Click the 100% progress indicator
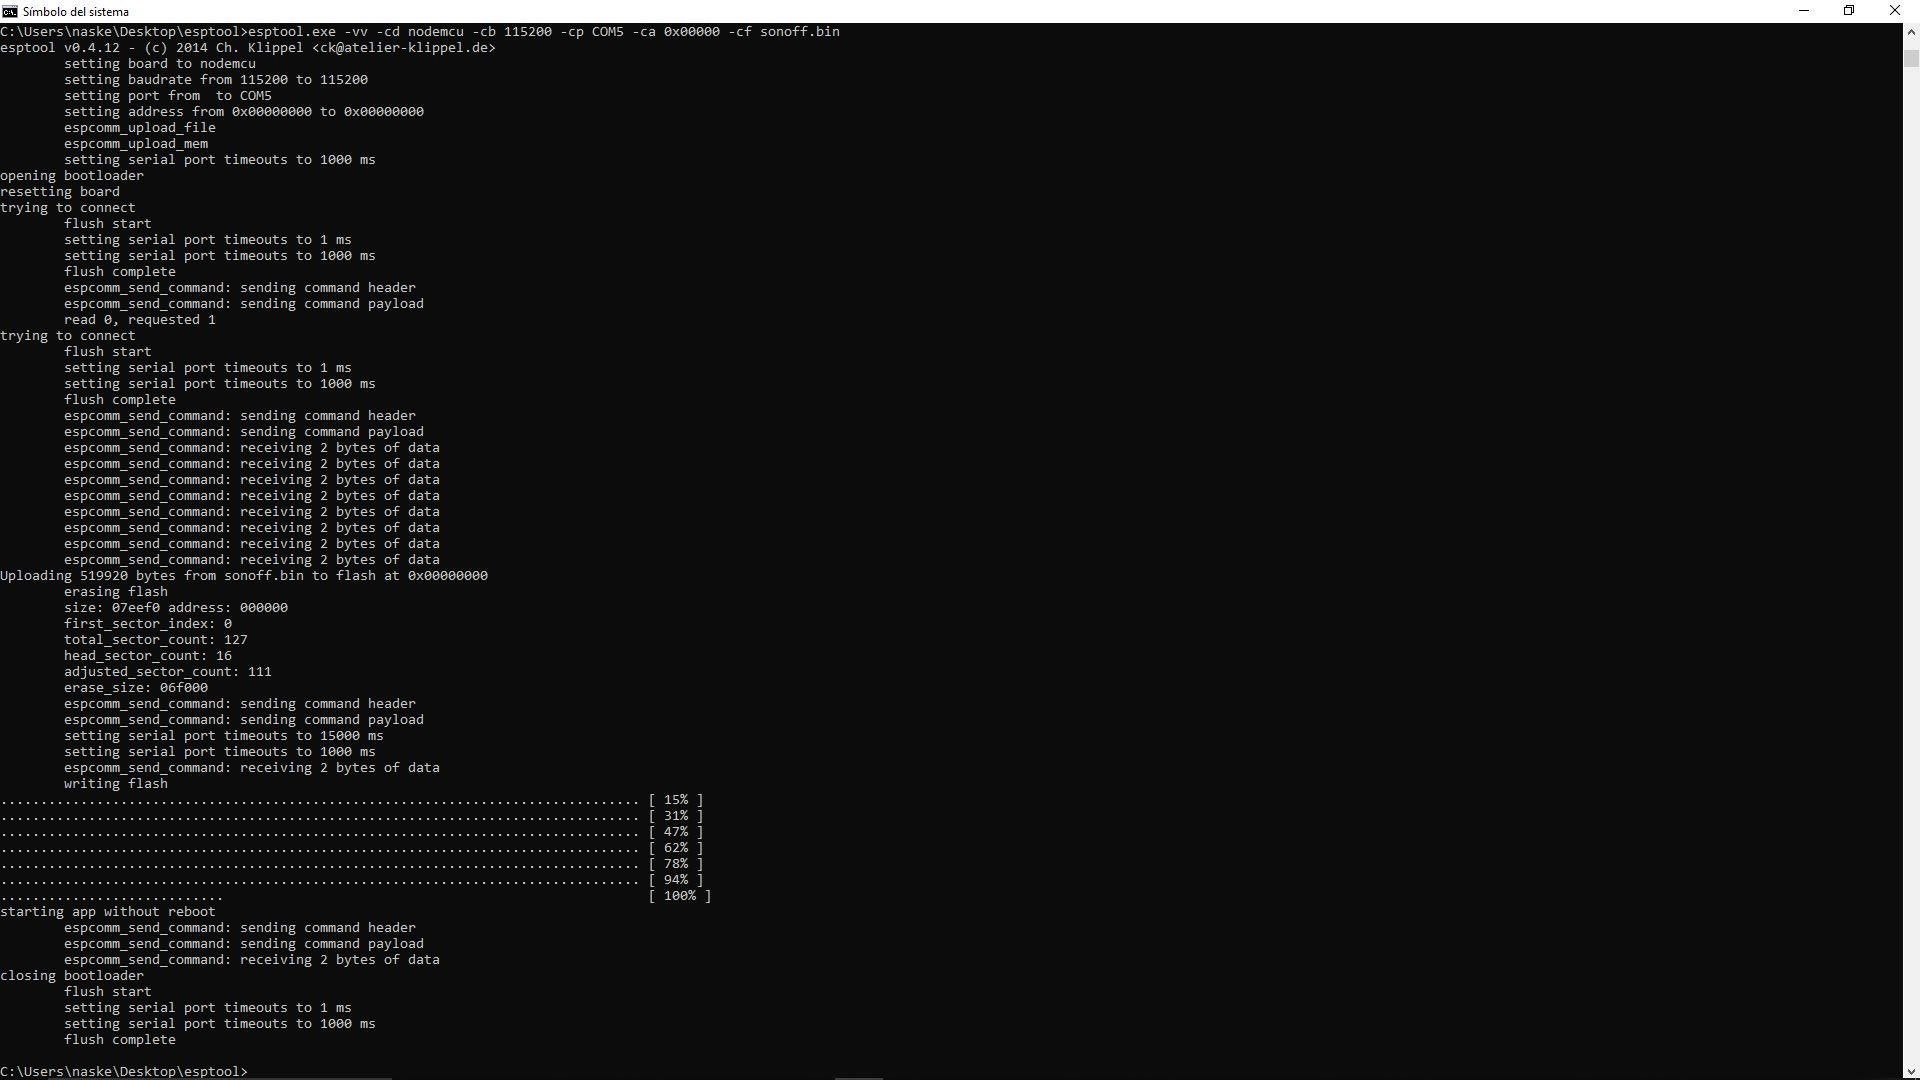The height and width of the screenshot is (1080, 1920). coord(679,896)
